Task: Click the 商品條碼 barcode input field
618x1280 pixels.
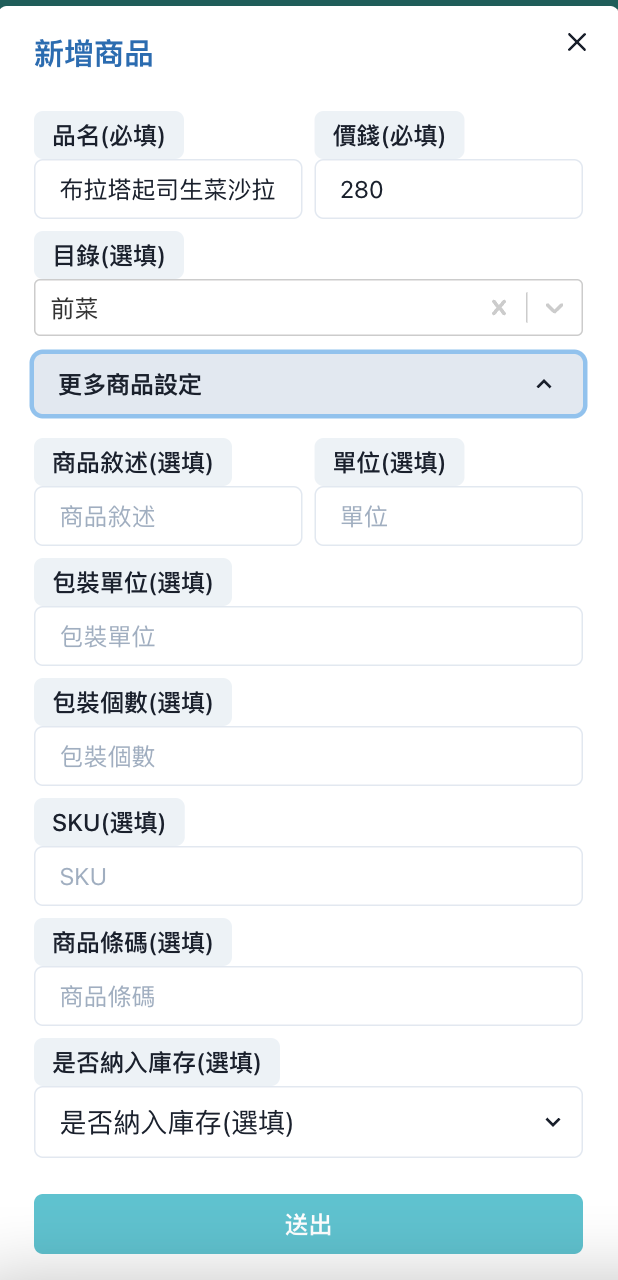Action: coord(308,996)
